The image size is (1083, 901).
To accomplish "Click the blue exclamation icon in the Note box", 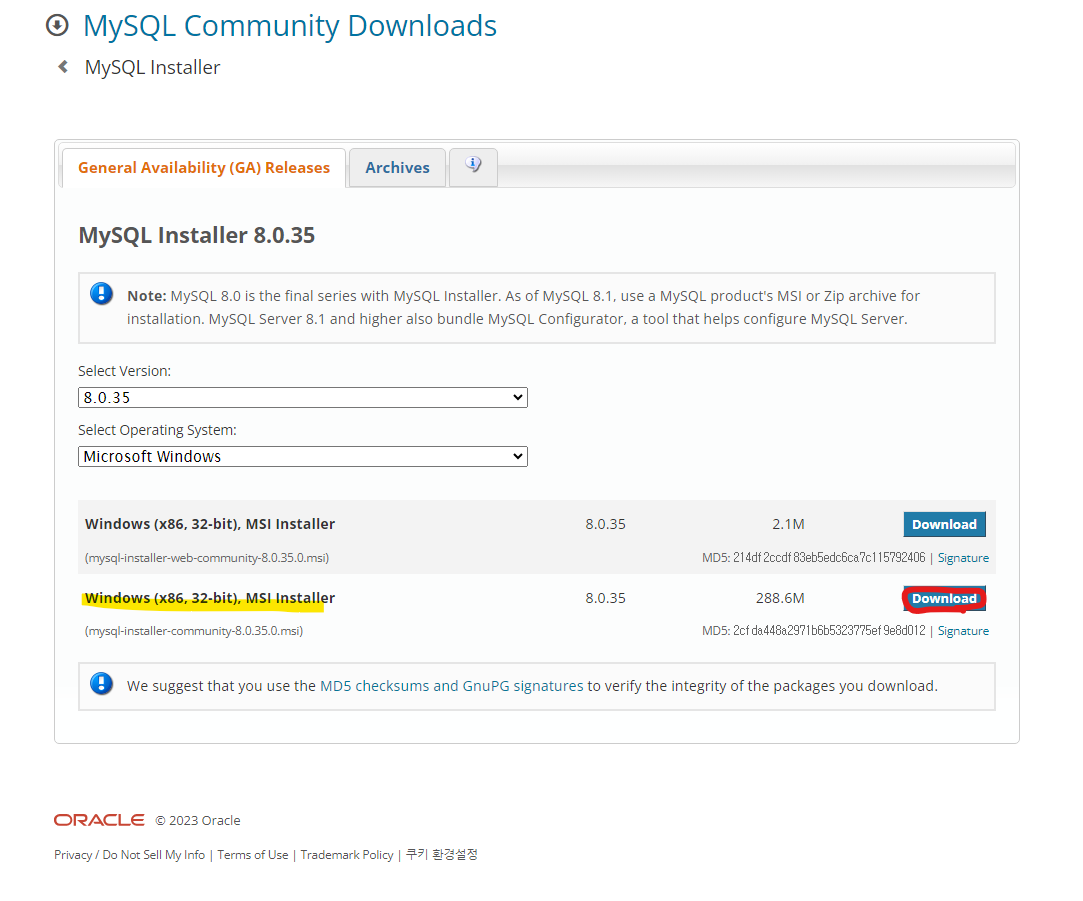I will [102, 294].
